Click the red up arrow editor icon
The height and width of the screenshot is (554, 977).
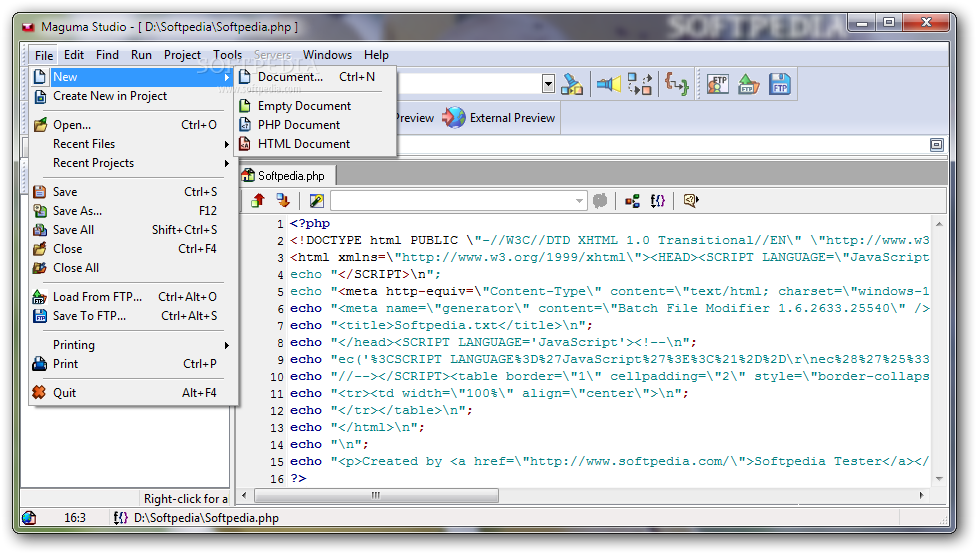(258, 201)
